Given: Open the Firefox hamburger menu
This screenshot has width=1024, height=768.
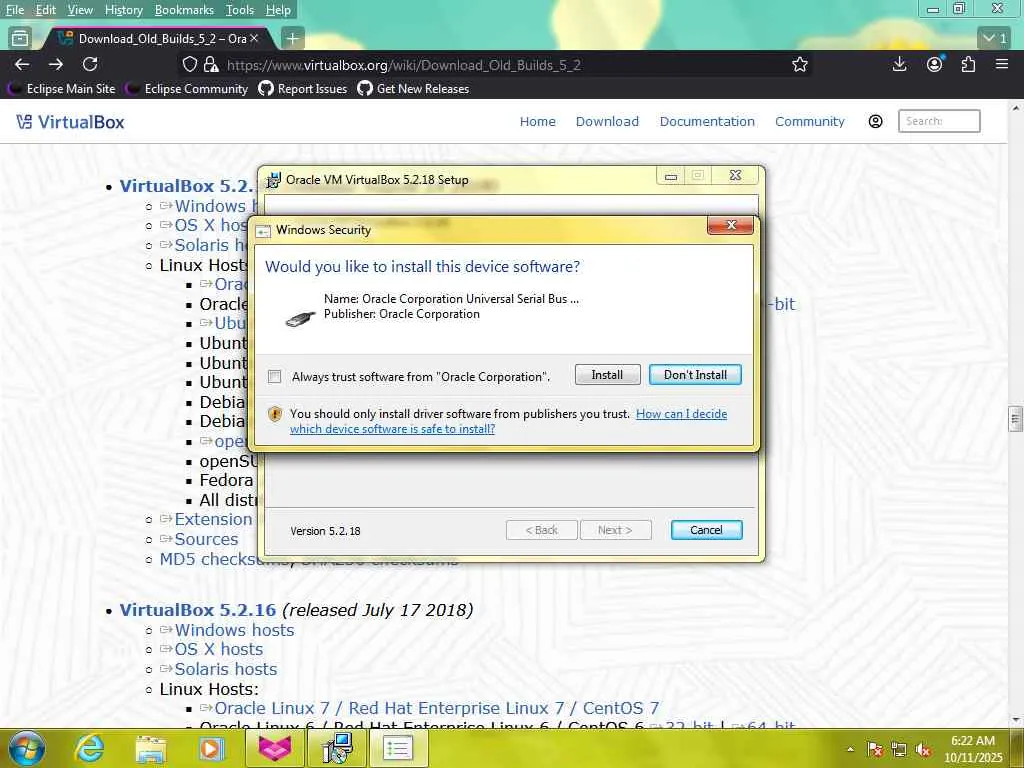Looking at the screenshot, I should 1002,64.
